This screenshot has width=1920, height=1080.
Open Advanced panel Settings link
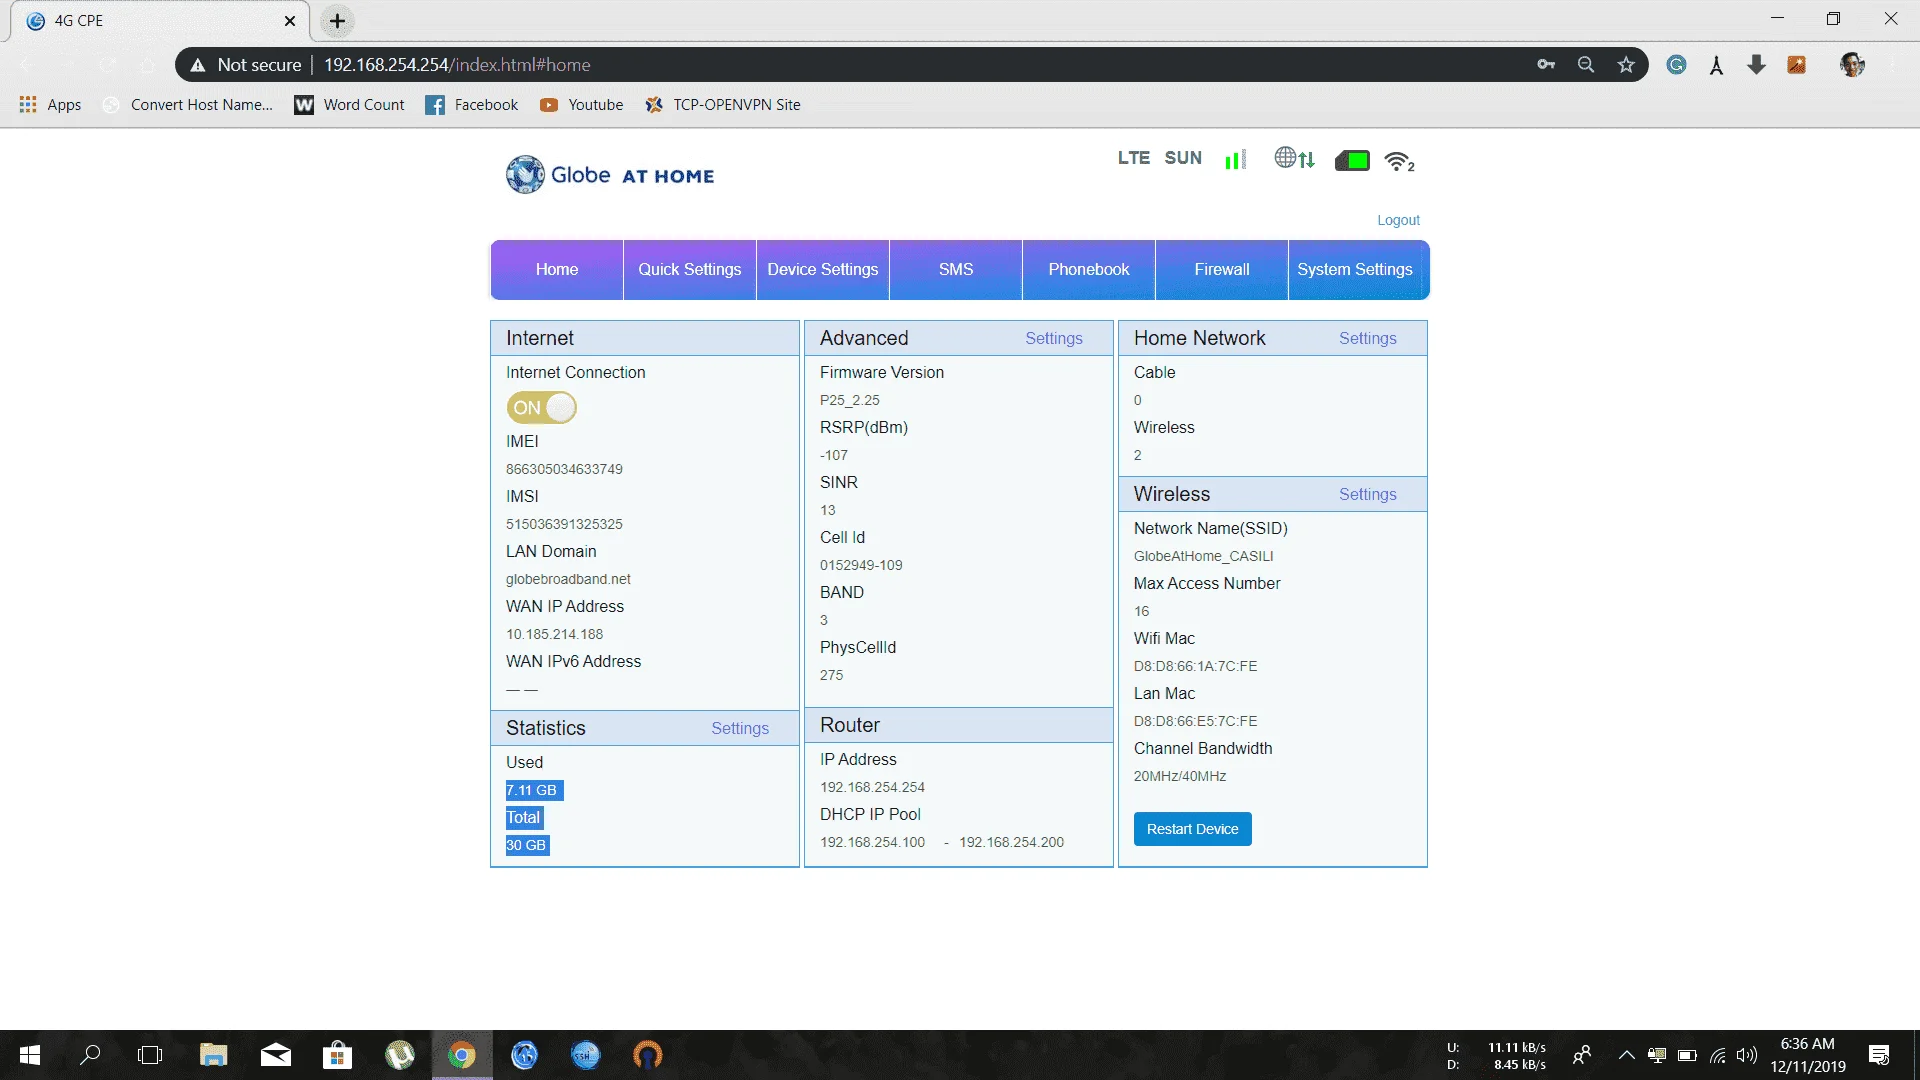click(x=1054, y=338)
